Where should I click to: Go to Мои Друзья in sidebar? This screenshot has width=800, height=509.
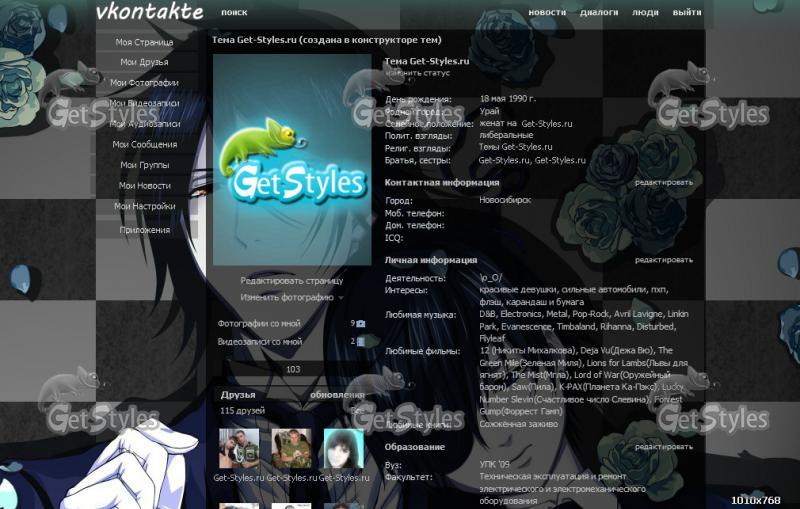[x=144, y=62]
